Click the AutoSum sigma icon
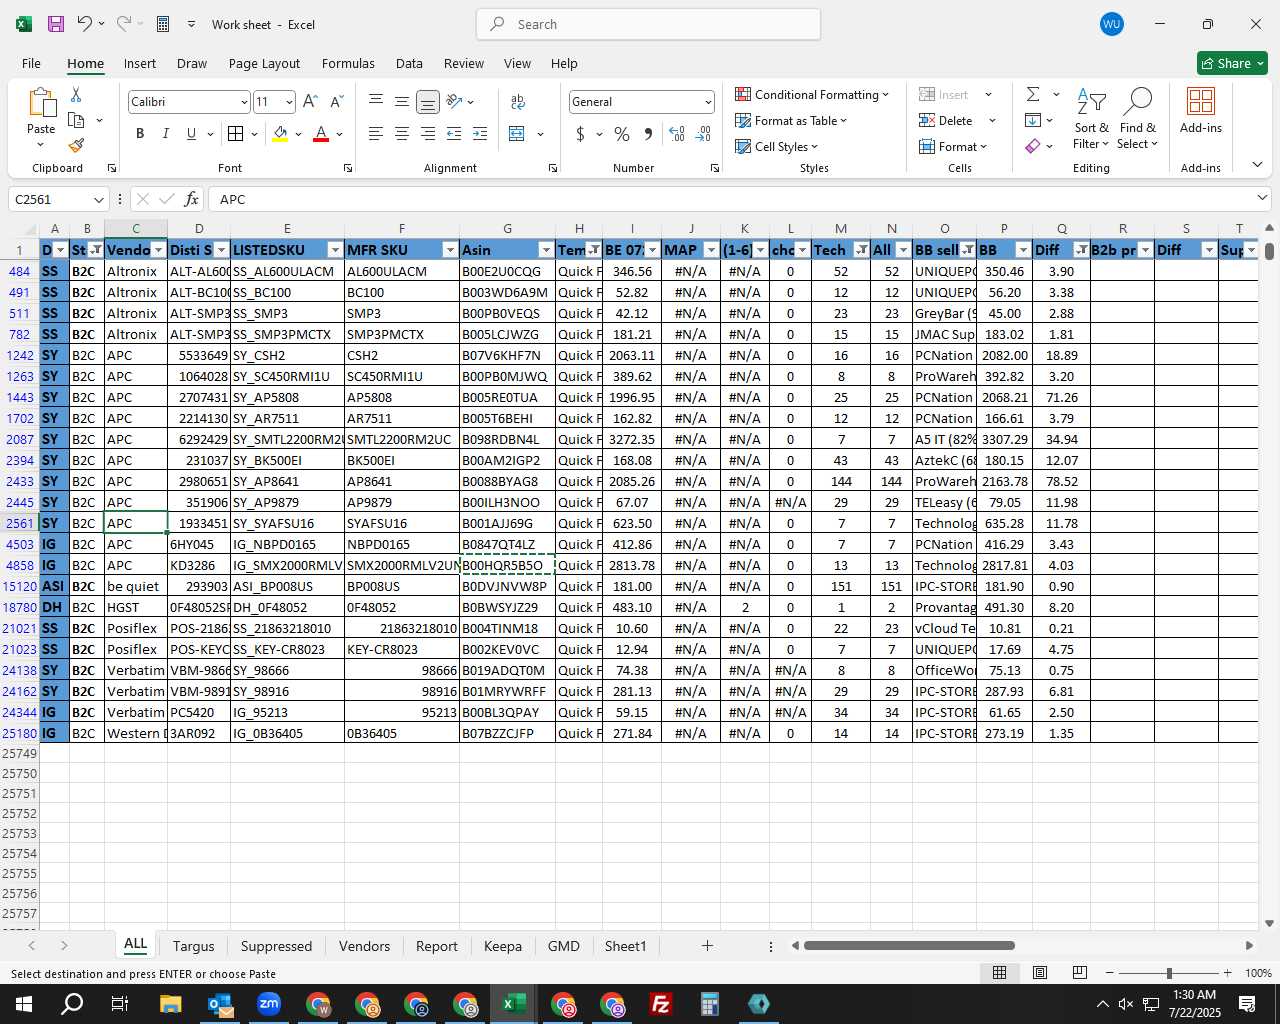This screenshot has width=1280, height=1024. click(x=1033, y=94)
